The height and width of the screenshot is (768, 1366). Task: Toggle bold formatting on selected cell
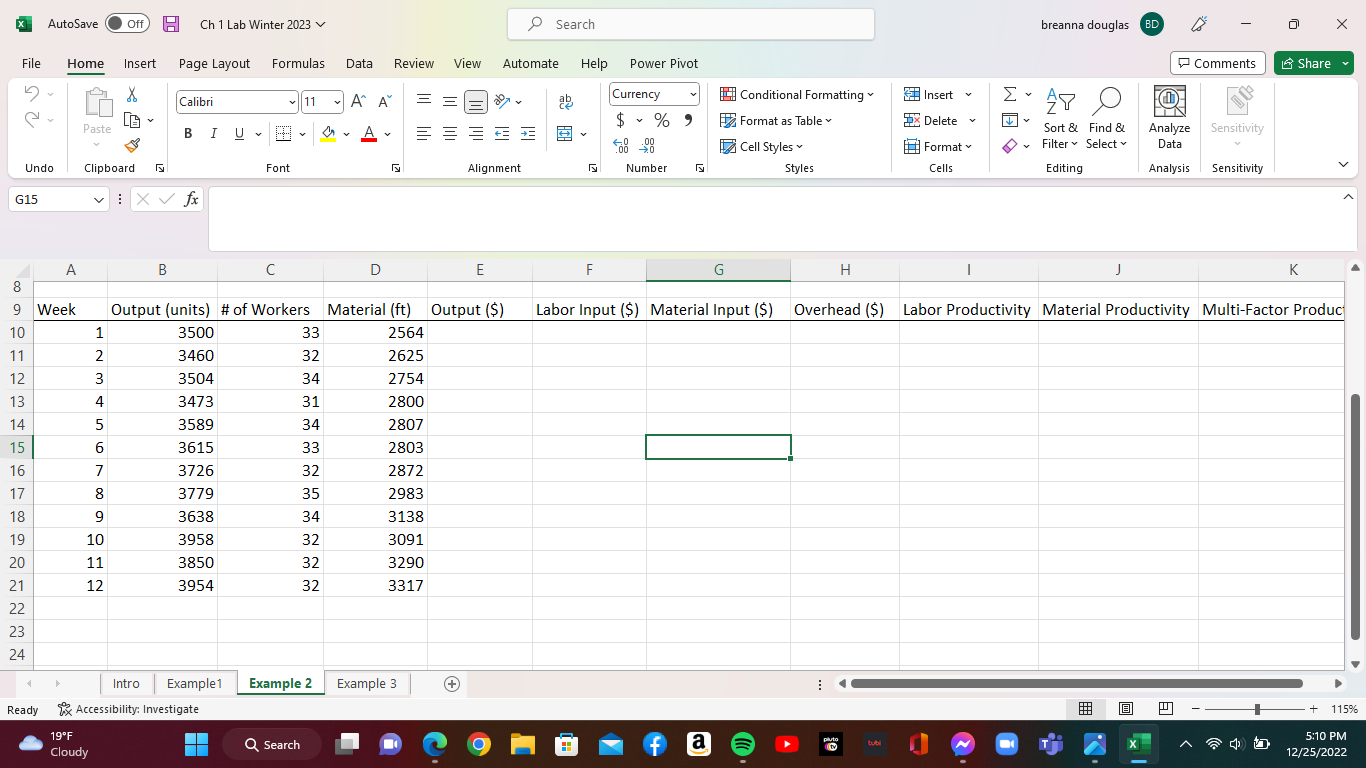[188, 131]
